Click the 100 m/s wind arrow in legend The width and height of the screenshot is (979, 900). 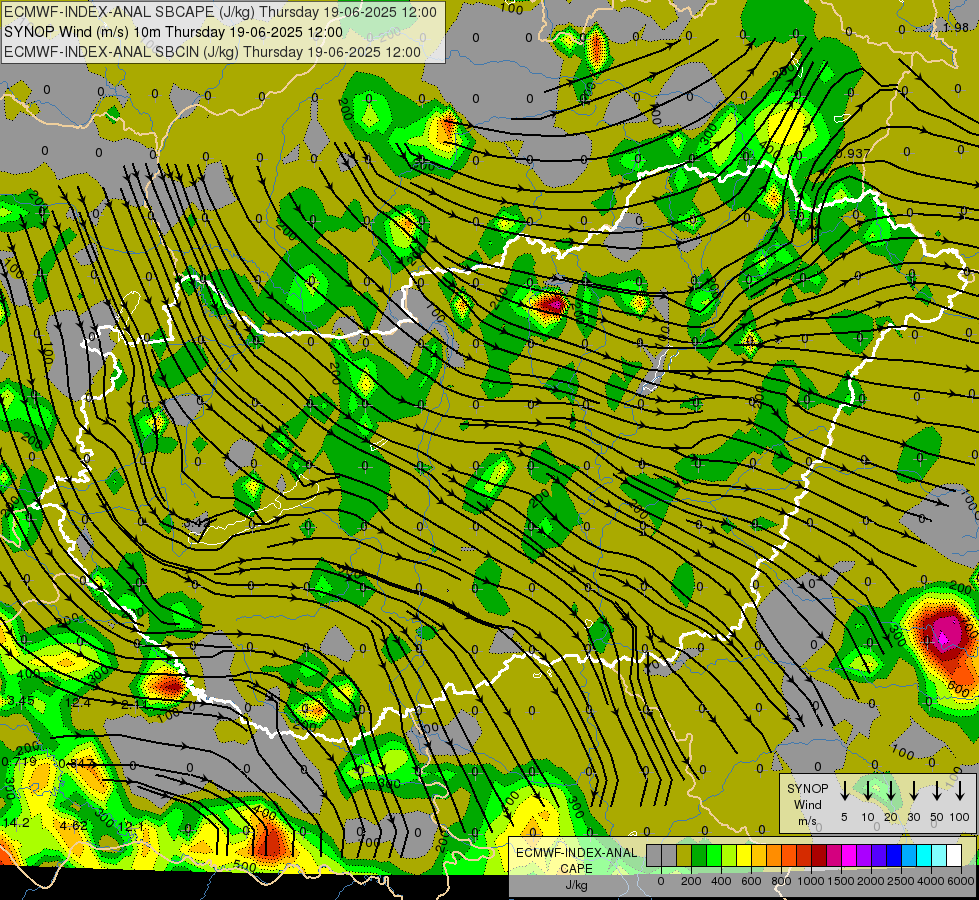pos(960,791)
